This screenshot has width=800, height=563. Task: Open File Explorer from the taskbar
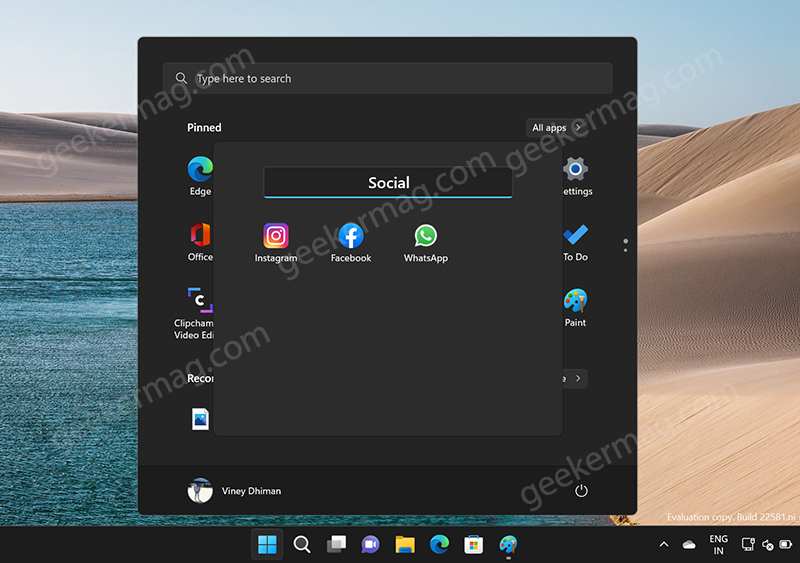(x=405, y=545)
